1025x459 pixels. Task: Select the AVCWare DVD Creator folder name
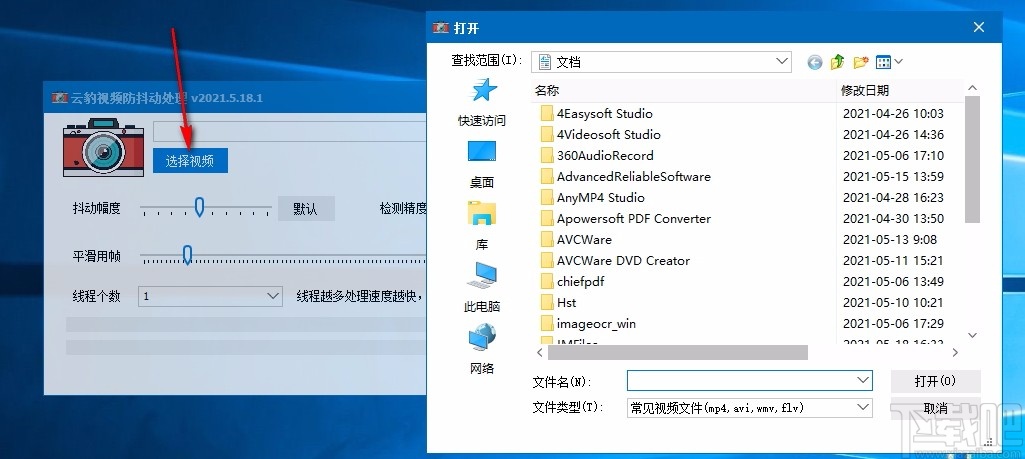[623, 260]
